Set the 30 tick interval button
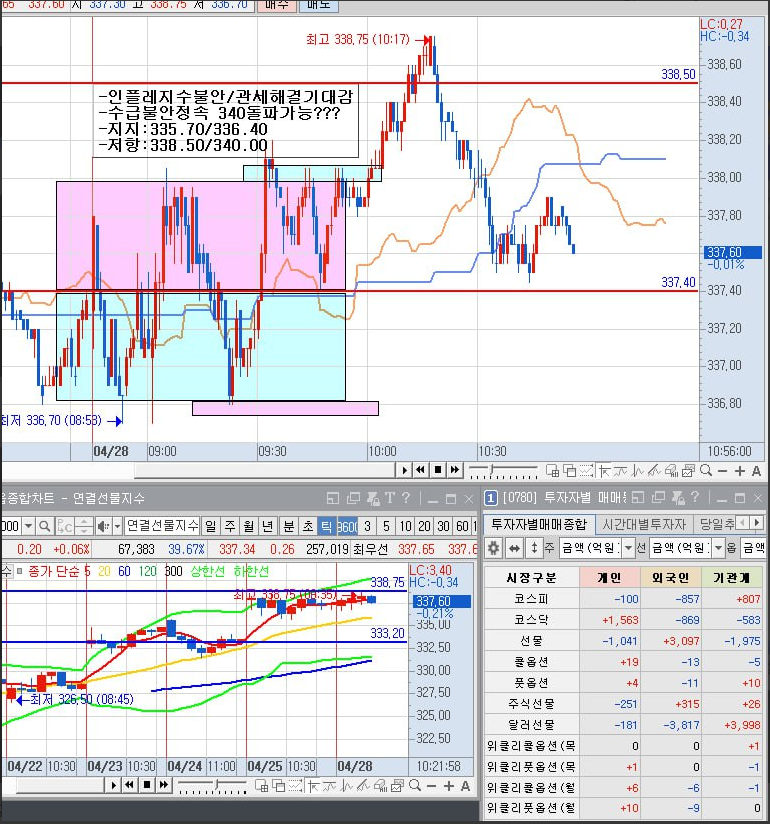Viewport: 770px width, 824px height. [x=443, y=526]
